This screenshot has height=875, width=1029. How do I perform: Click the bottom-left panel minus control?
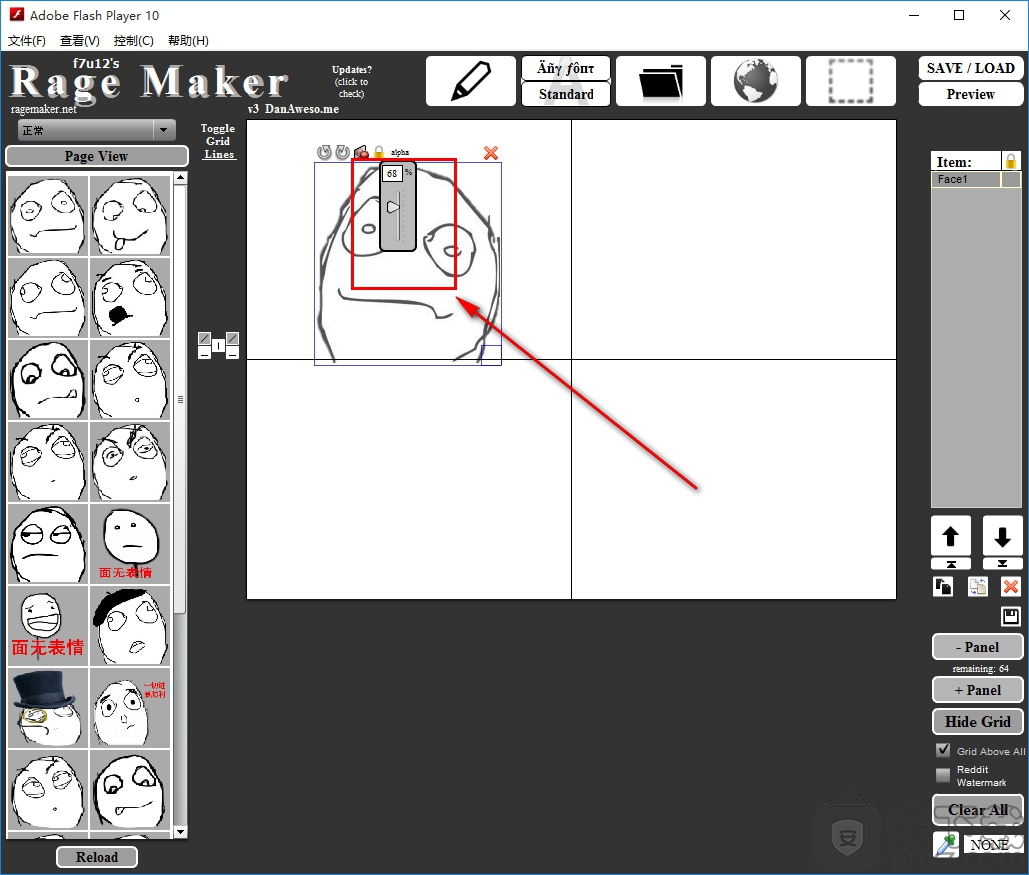pyautogui.click(x=204, y=354)
